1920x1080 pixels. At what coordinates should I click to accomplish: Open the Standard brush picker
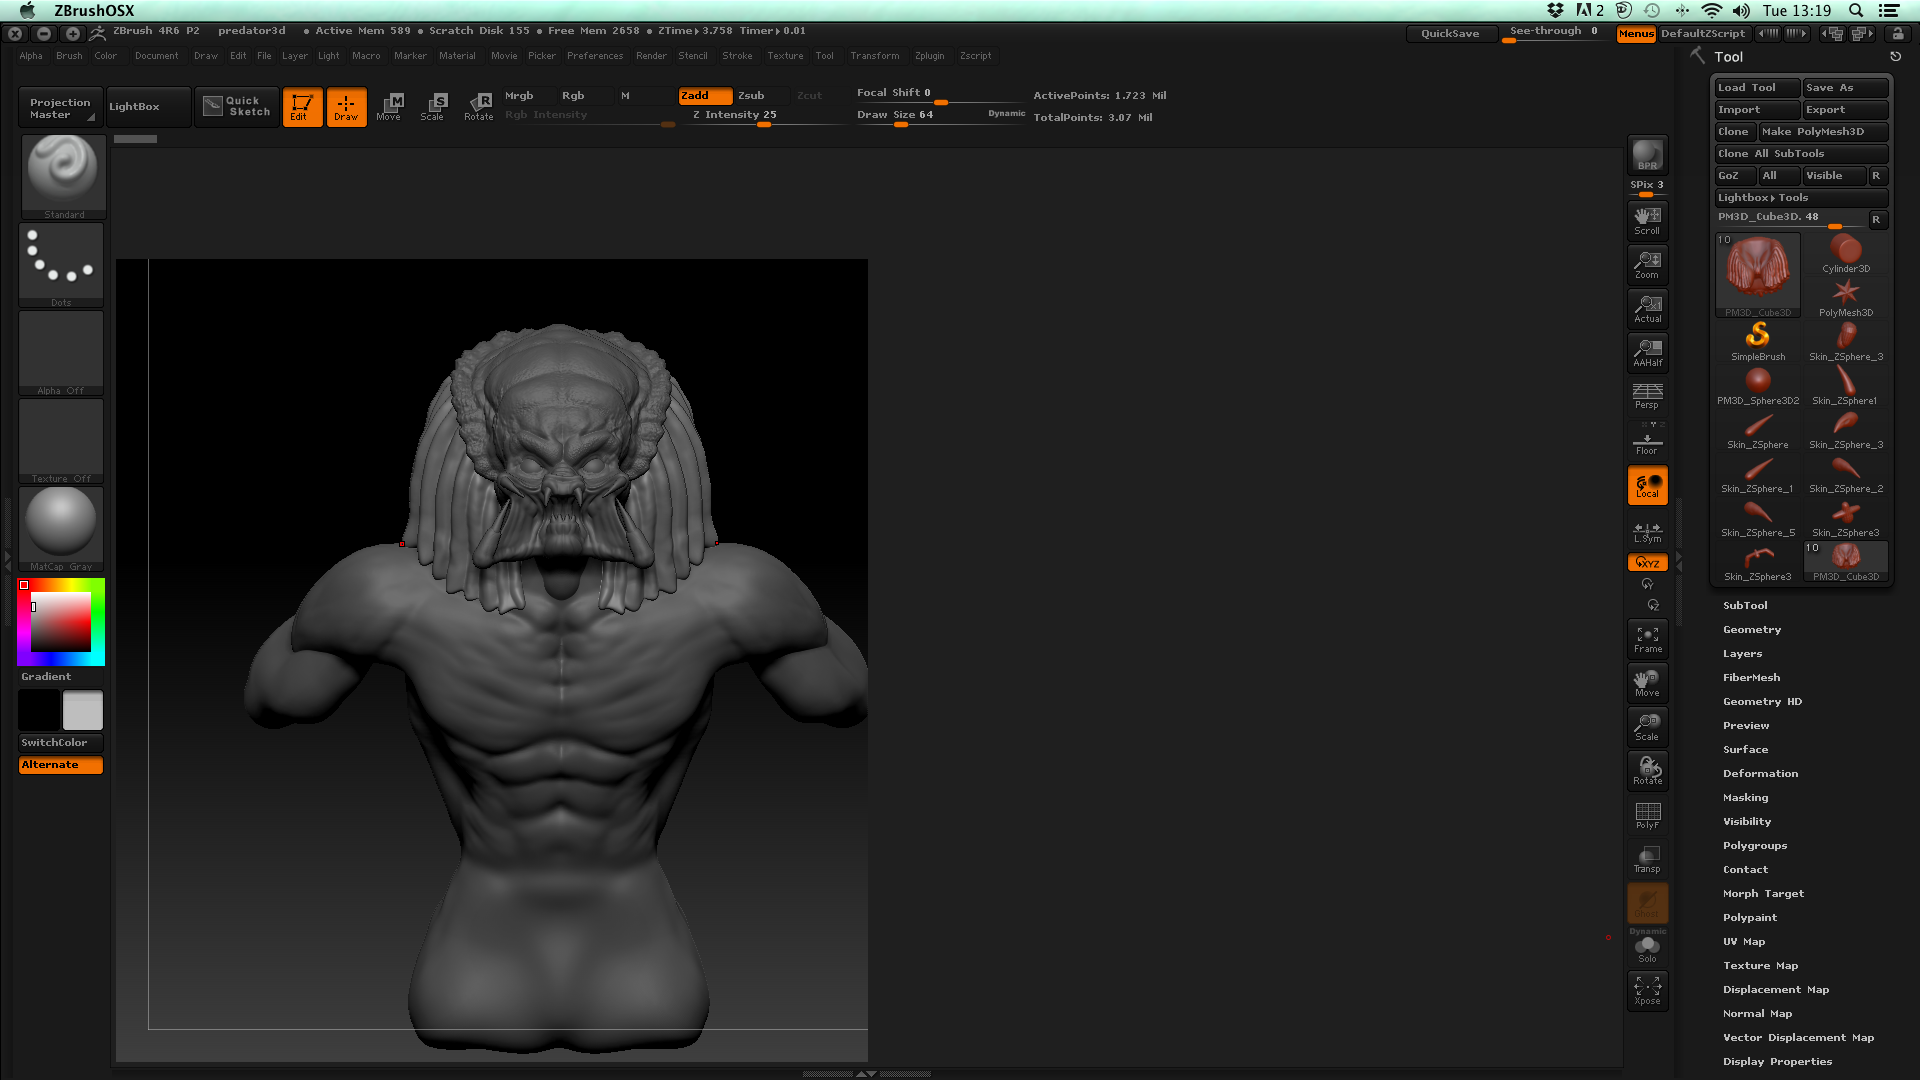[62, 176]
